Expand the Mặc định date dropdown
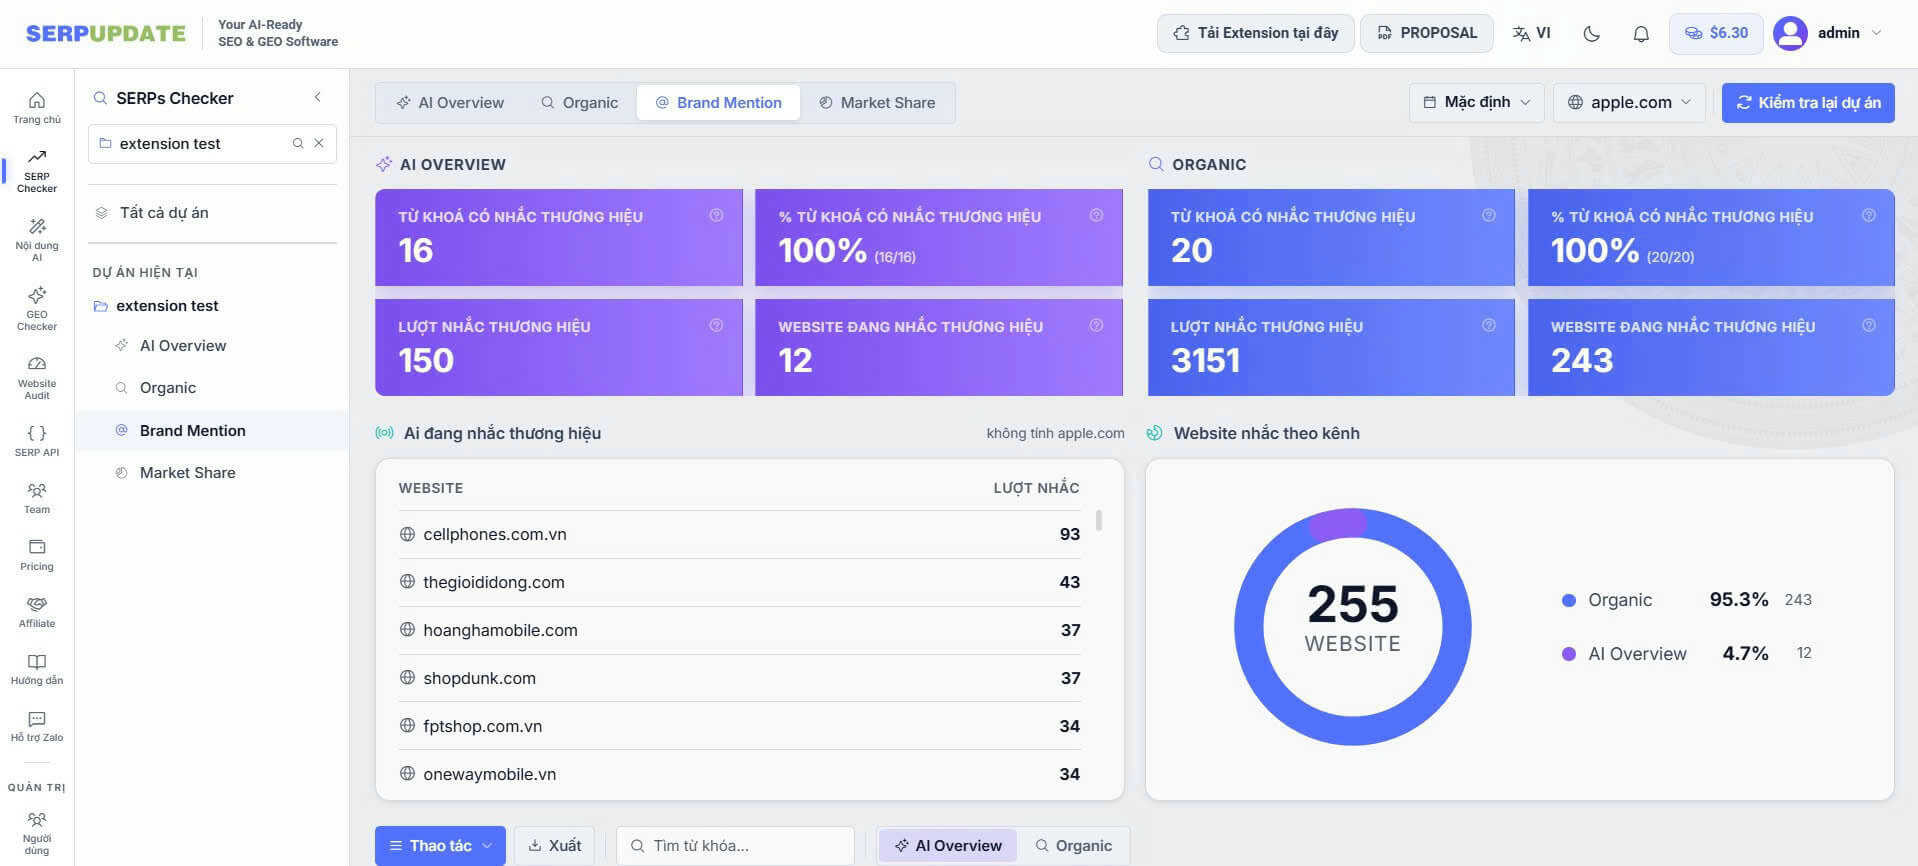 (x=1477, y=102)
